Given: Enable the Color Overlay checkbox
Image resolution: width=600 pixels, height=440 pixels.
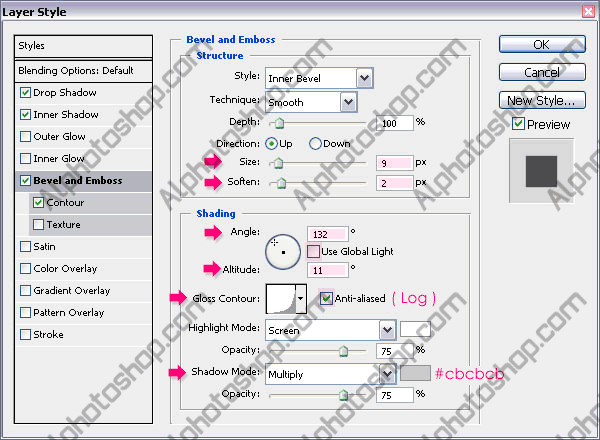Looking at the screenshot, I should pos(25,269).
